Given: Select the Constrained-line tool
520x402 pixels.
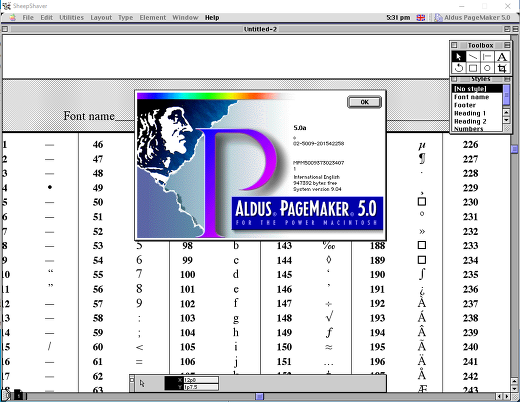Looking at the screenshot, I should [x=487, y=57].
